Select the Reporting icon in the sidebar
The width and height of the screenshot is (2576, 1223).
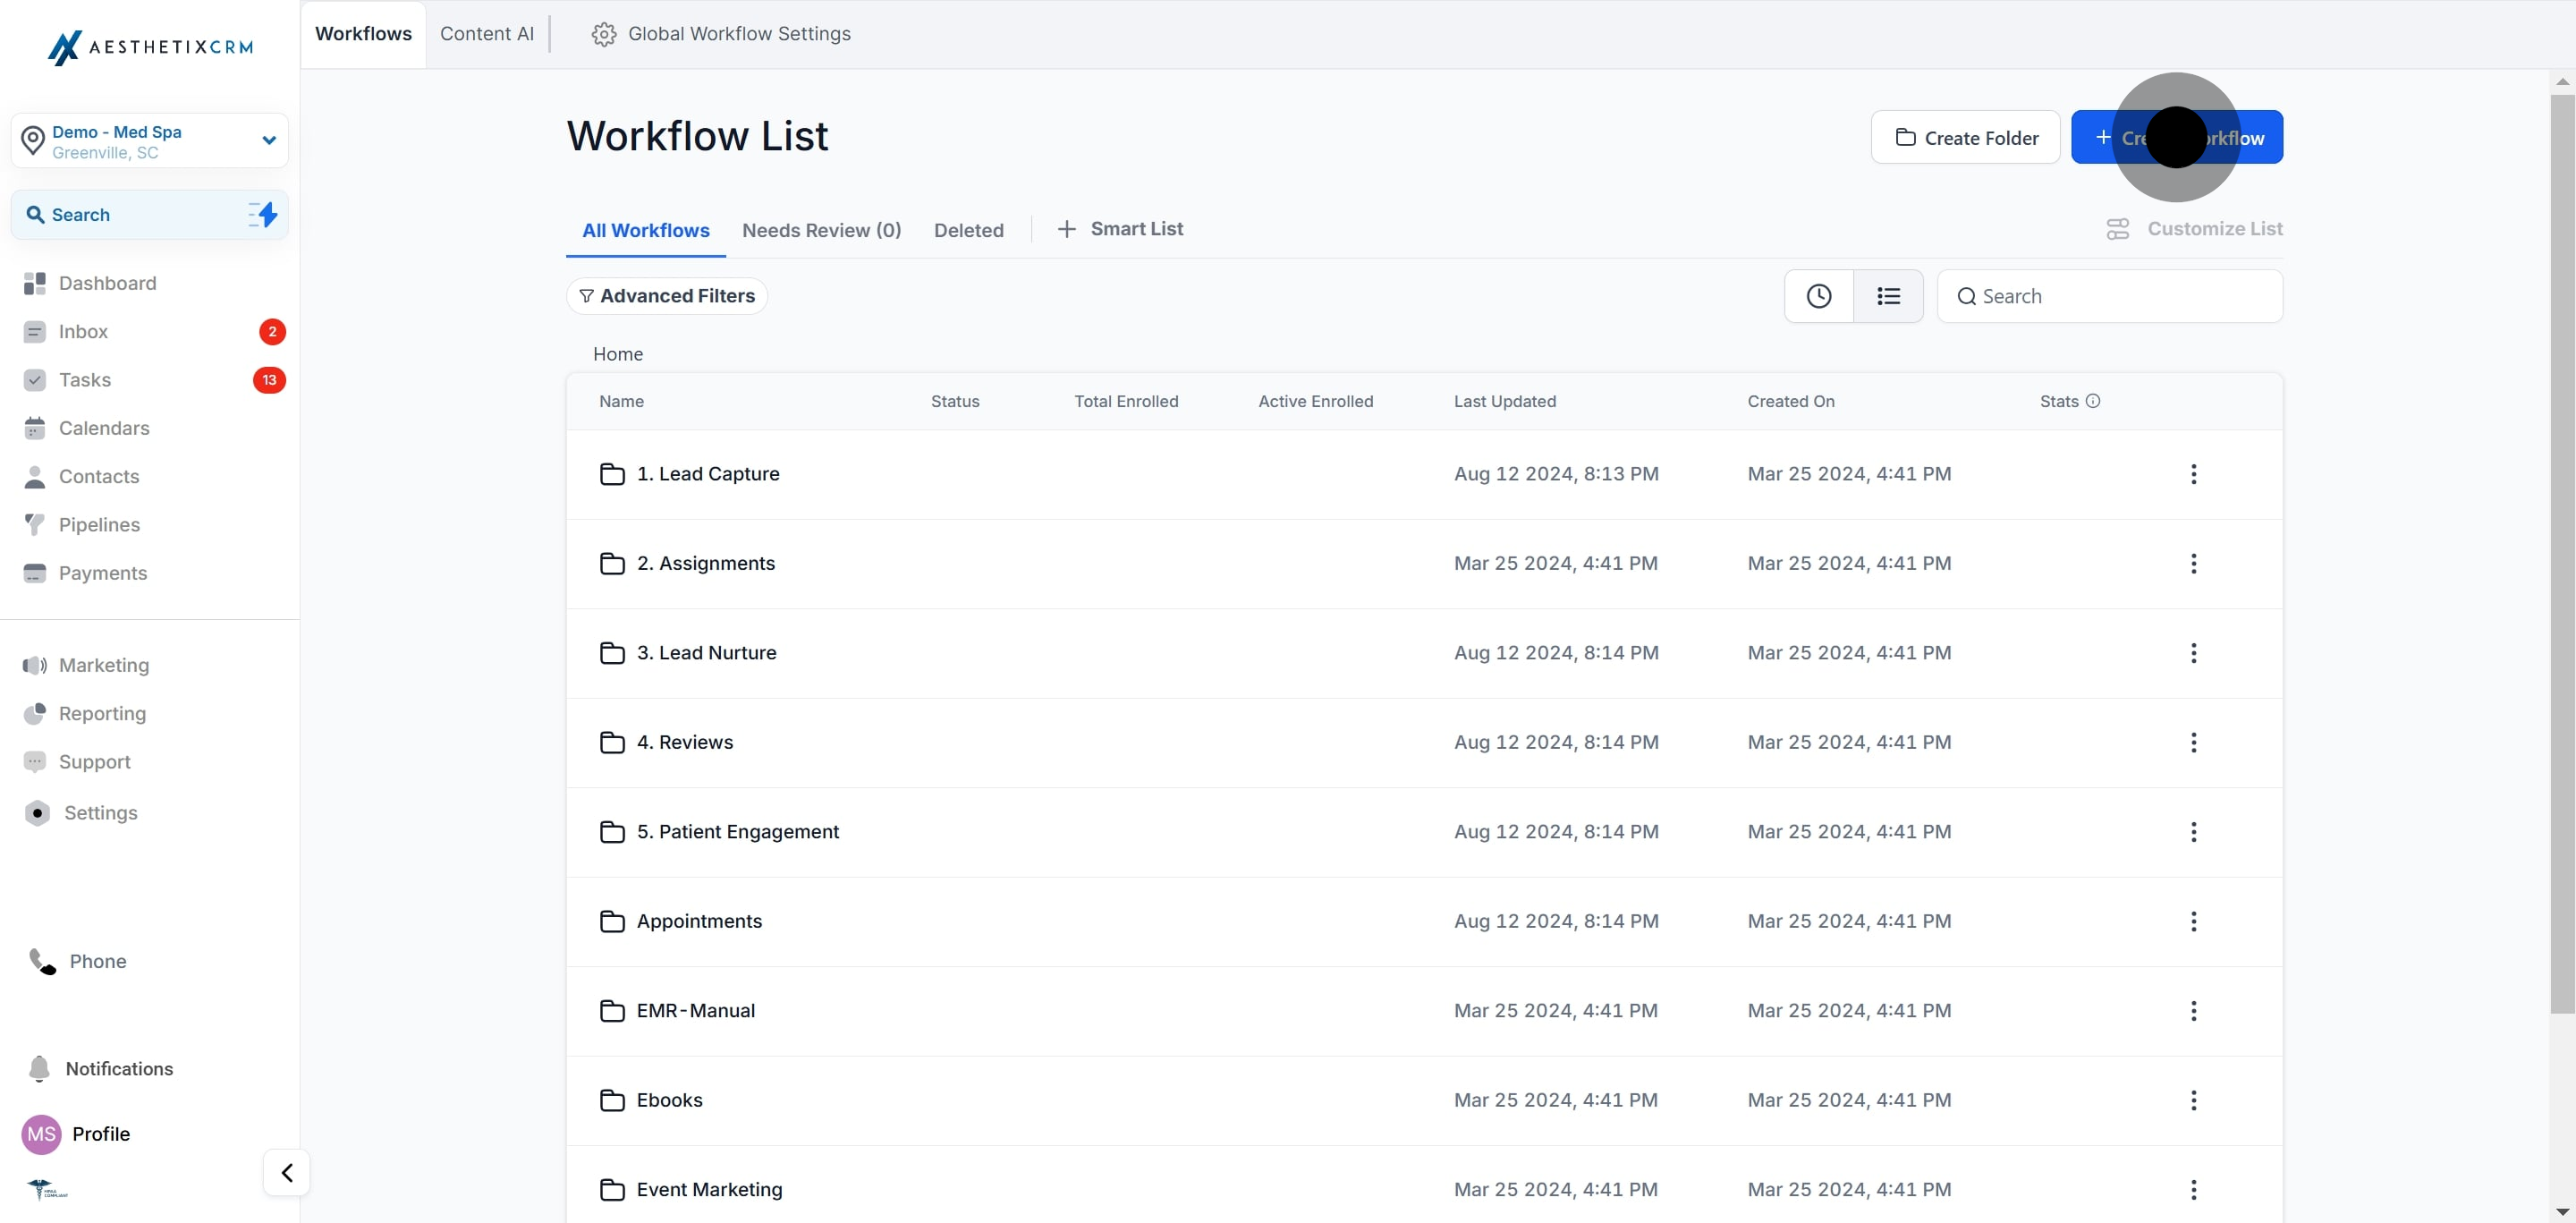pyautogui.click(x=36, y=713)
